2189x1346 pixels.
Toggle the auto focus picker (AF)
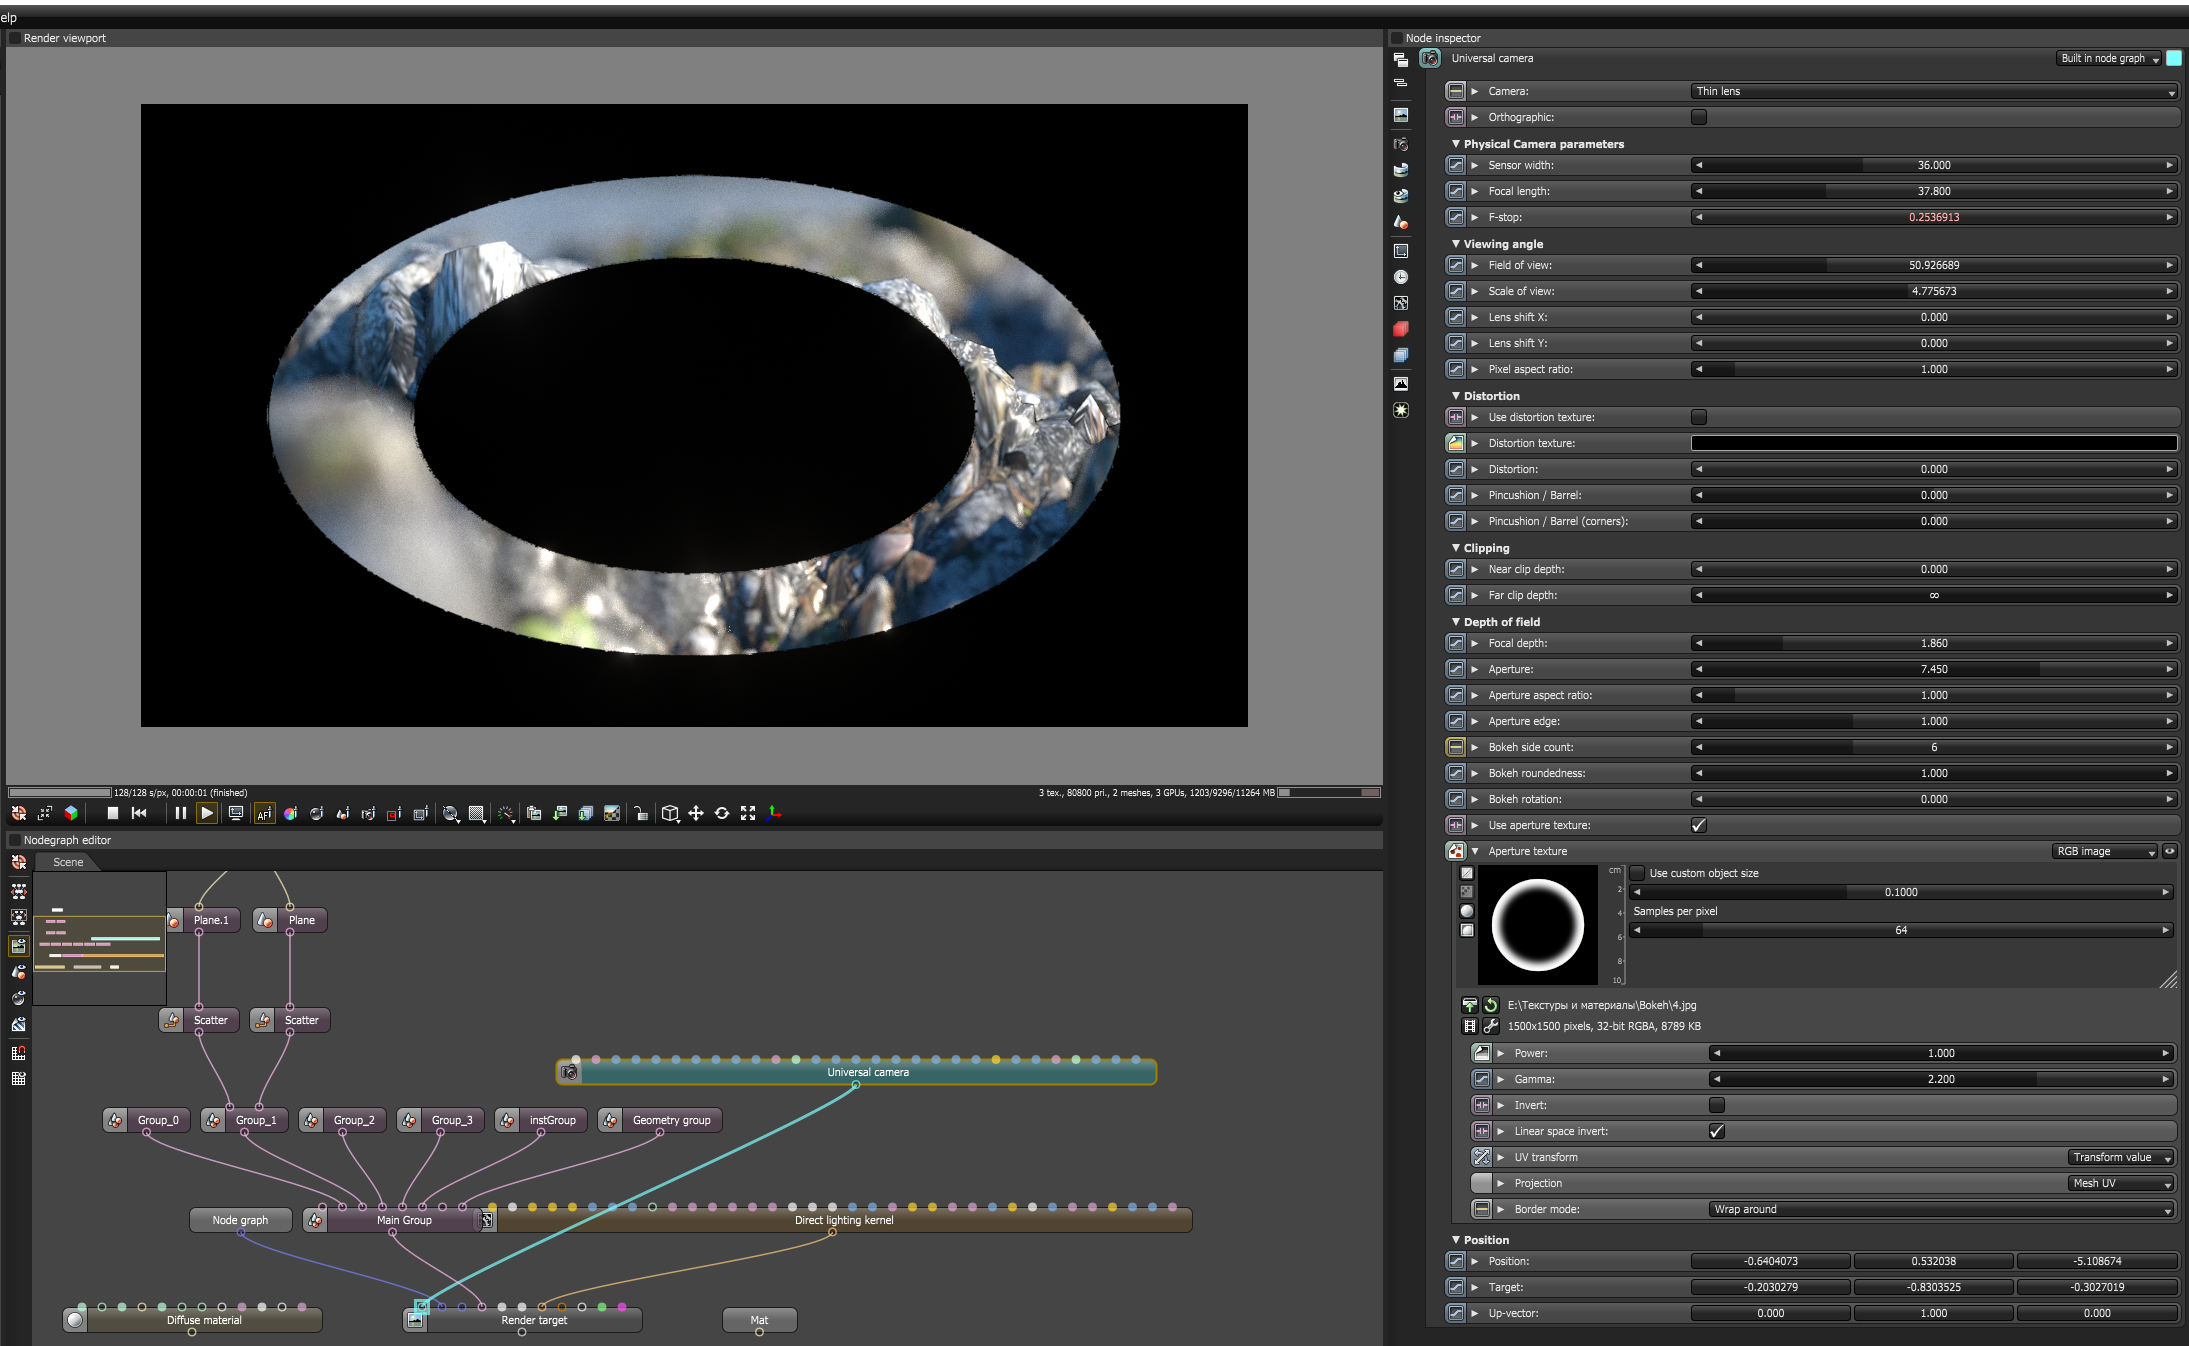[264, 813]
